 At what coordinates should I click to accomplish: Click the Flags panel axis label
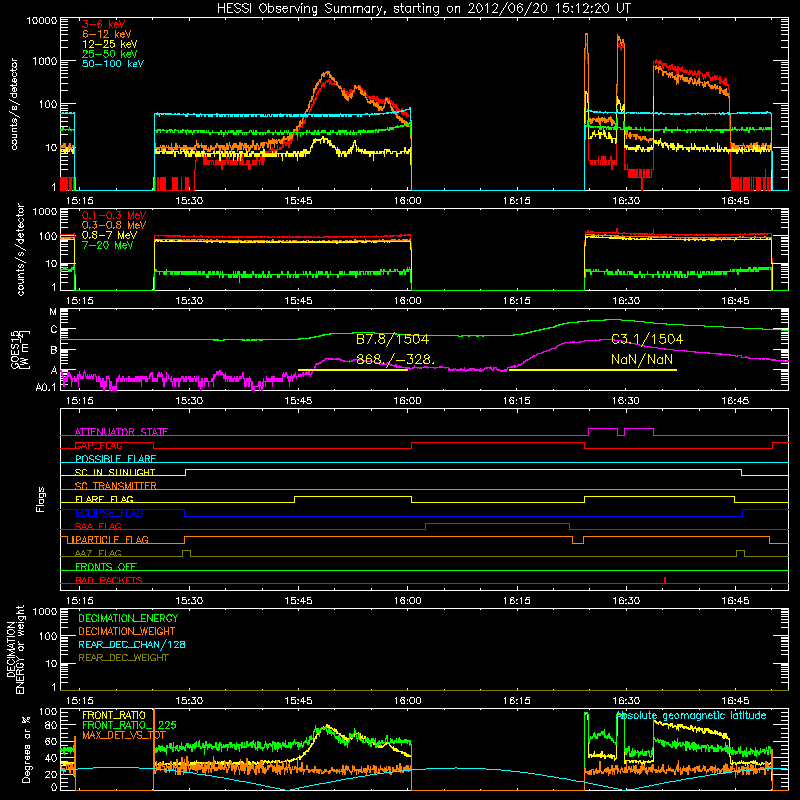point(41,499)
